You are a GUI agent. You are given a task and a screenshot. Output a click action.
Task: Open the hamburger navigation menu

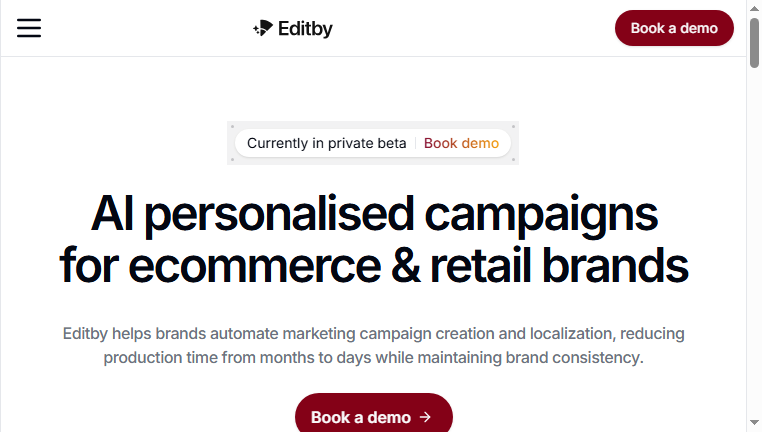pyautogui.click(x=29, y=28)
